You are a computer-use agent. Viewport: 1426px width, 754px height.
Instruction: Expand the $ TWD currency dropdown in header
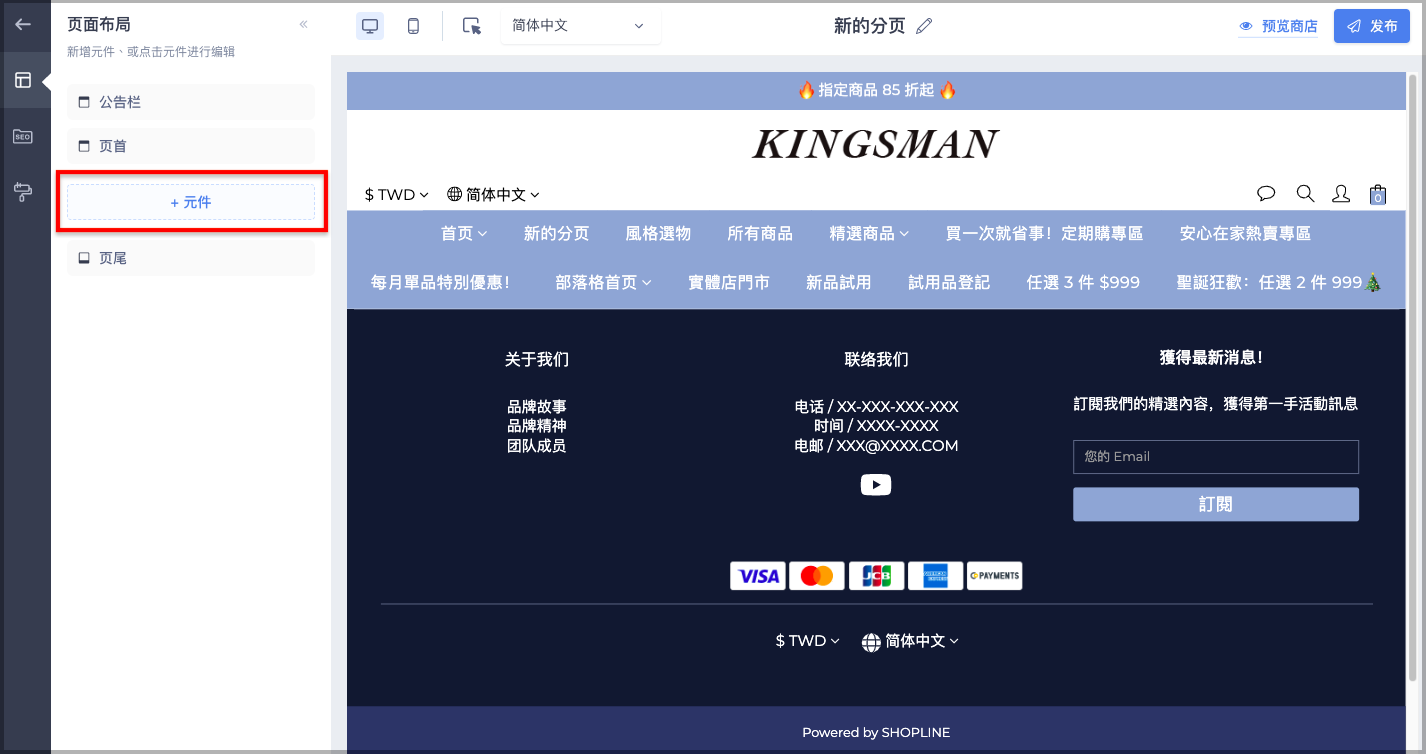point(397,195)
